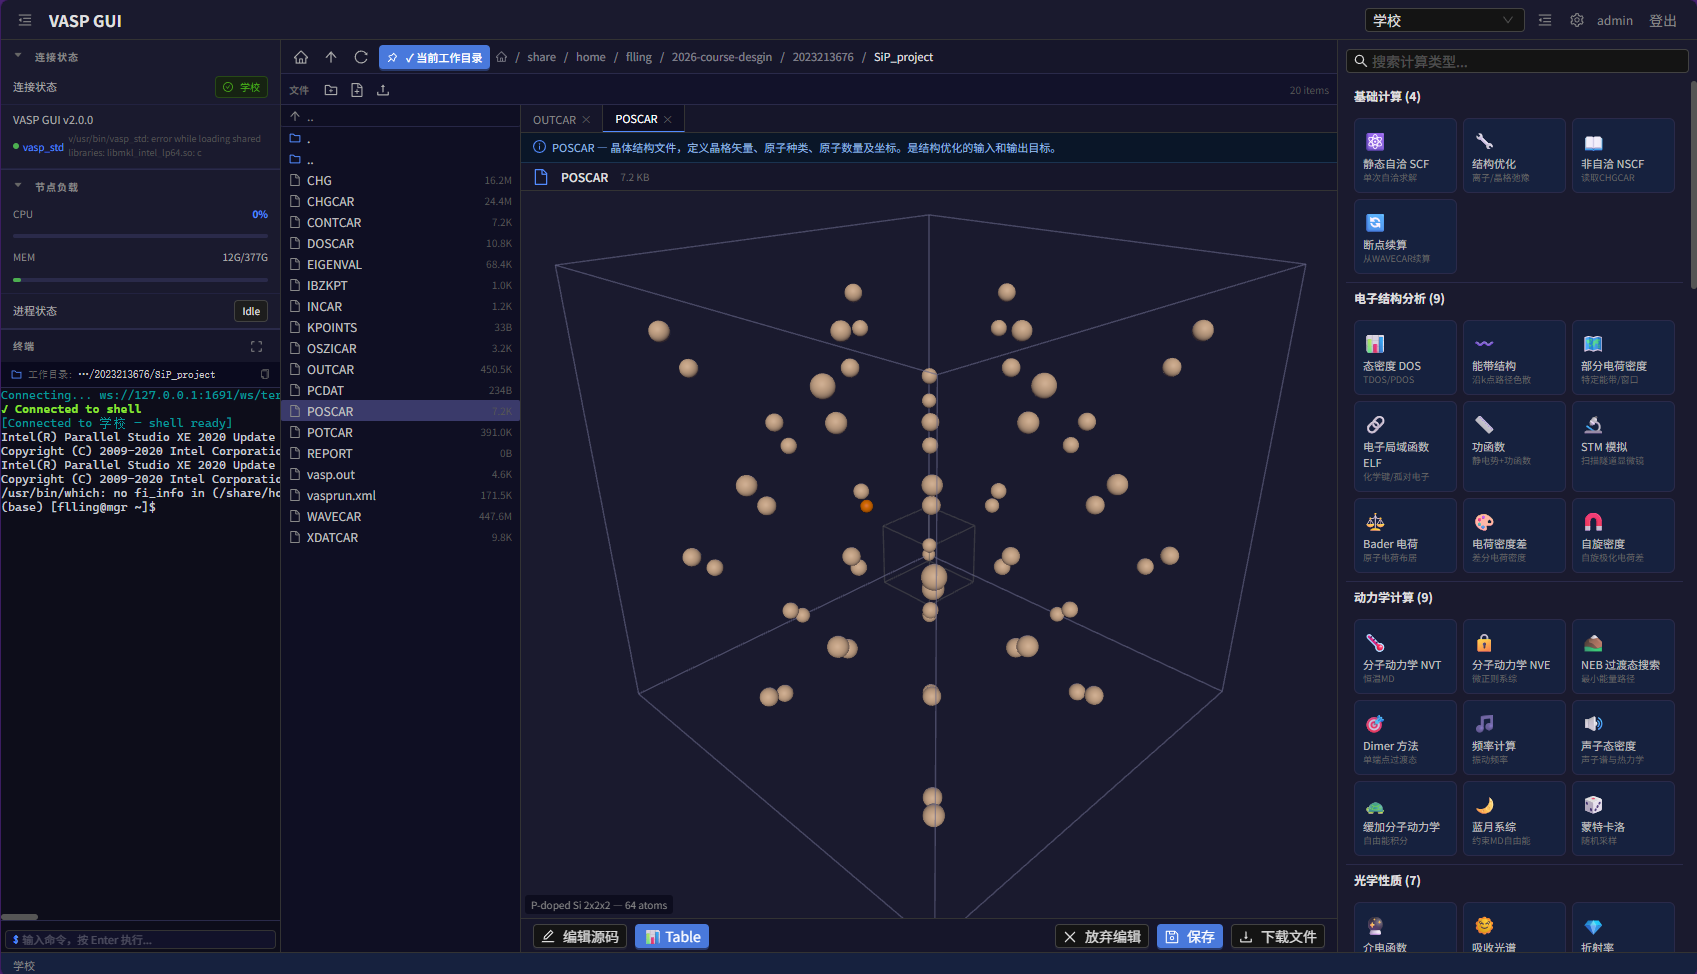Open the 非自洽 NSCF calculation card
The image size is (1697, 974).
tap(1623, 155)
